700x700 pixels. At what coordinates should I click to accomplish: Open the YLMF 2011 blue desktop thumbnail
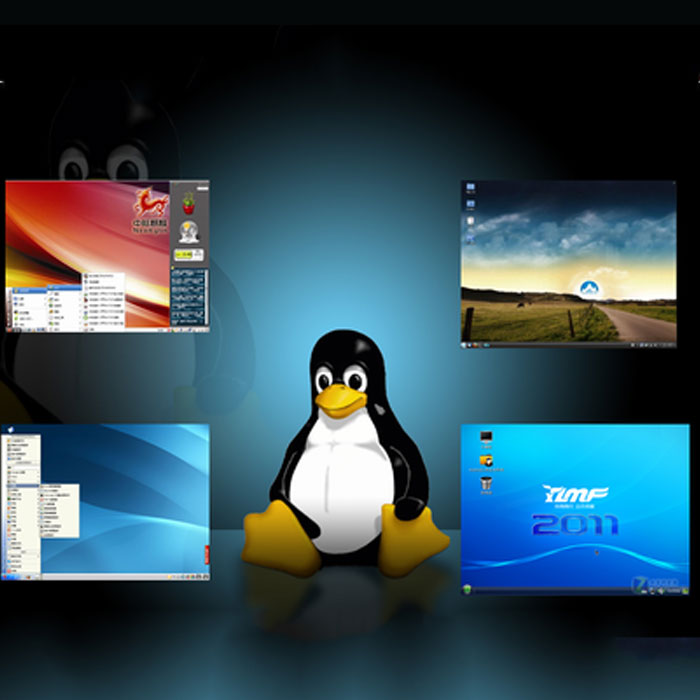pos(575,509)
